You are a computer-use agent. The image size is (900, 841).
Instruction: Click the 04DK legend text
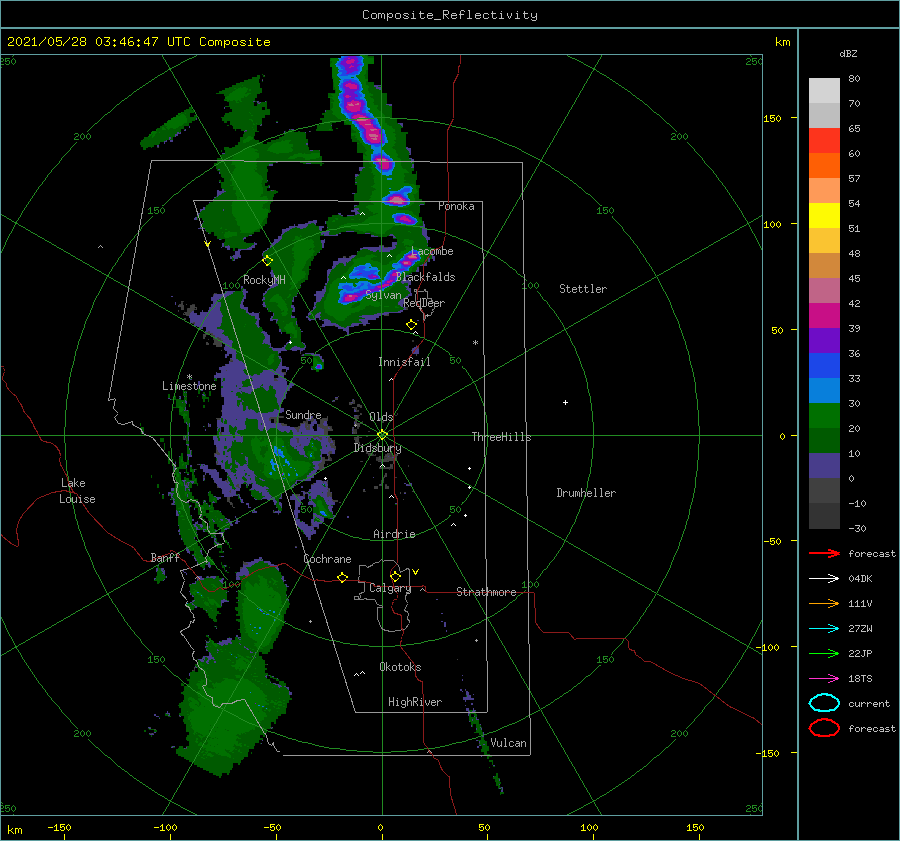[x=860, y=579]
